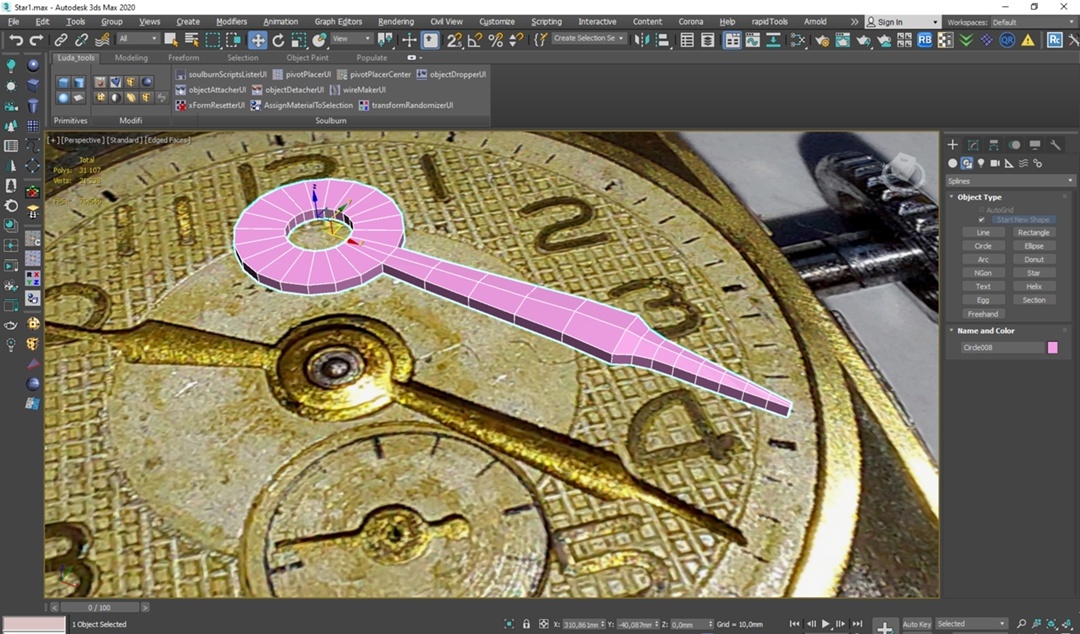Viewport: 1080px width, 634px height.
Task: Activate the Select and Link tool
Action: point(61,40)
